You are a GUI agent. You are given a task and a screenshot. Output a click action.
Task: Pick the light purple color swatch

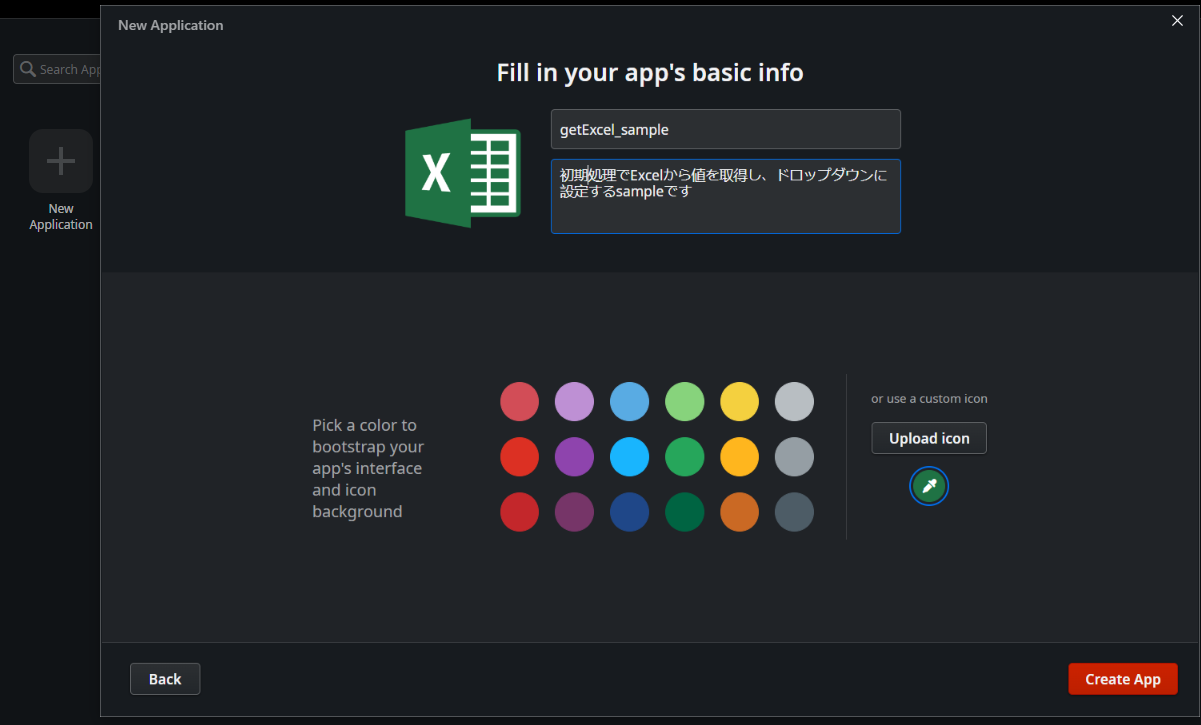tap(575, 402)
